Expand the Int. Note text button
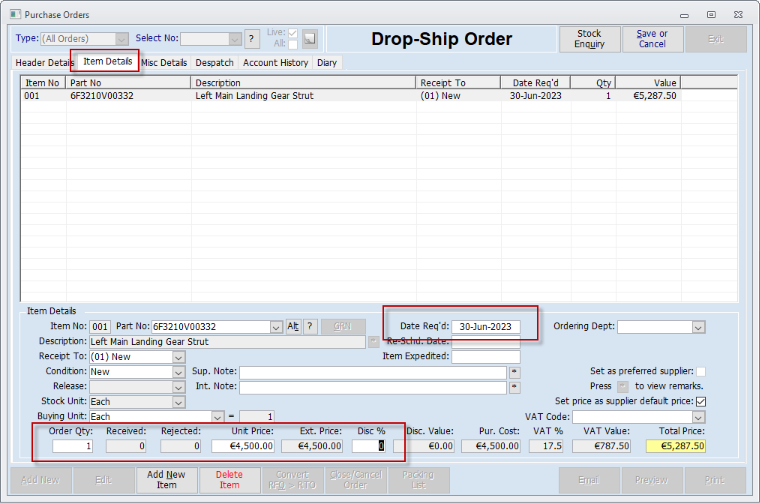The width and height of the screenshot is (760, 503). coord(515,387)
